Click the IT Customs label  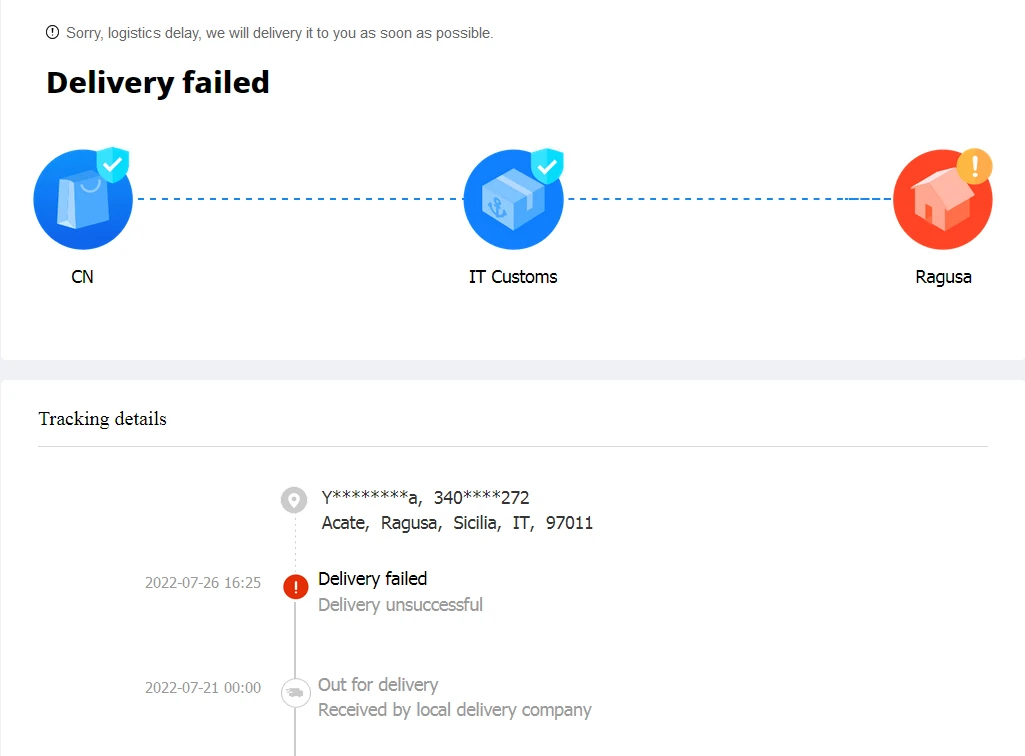(513, 277)
